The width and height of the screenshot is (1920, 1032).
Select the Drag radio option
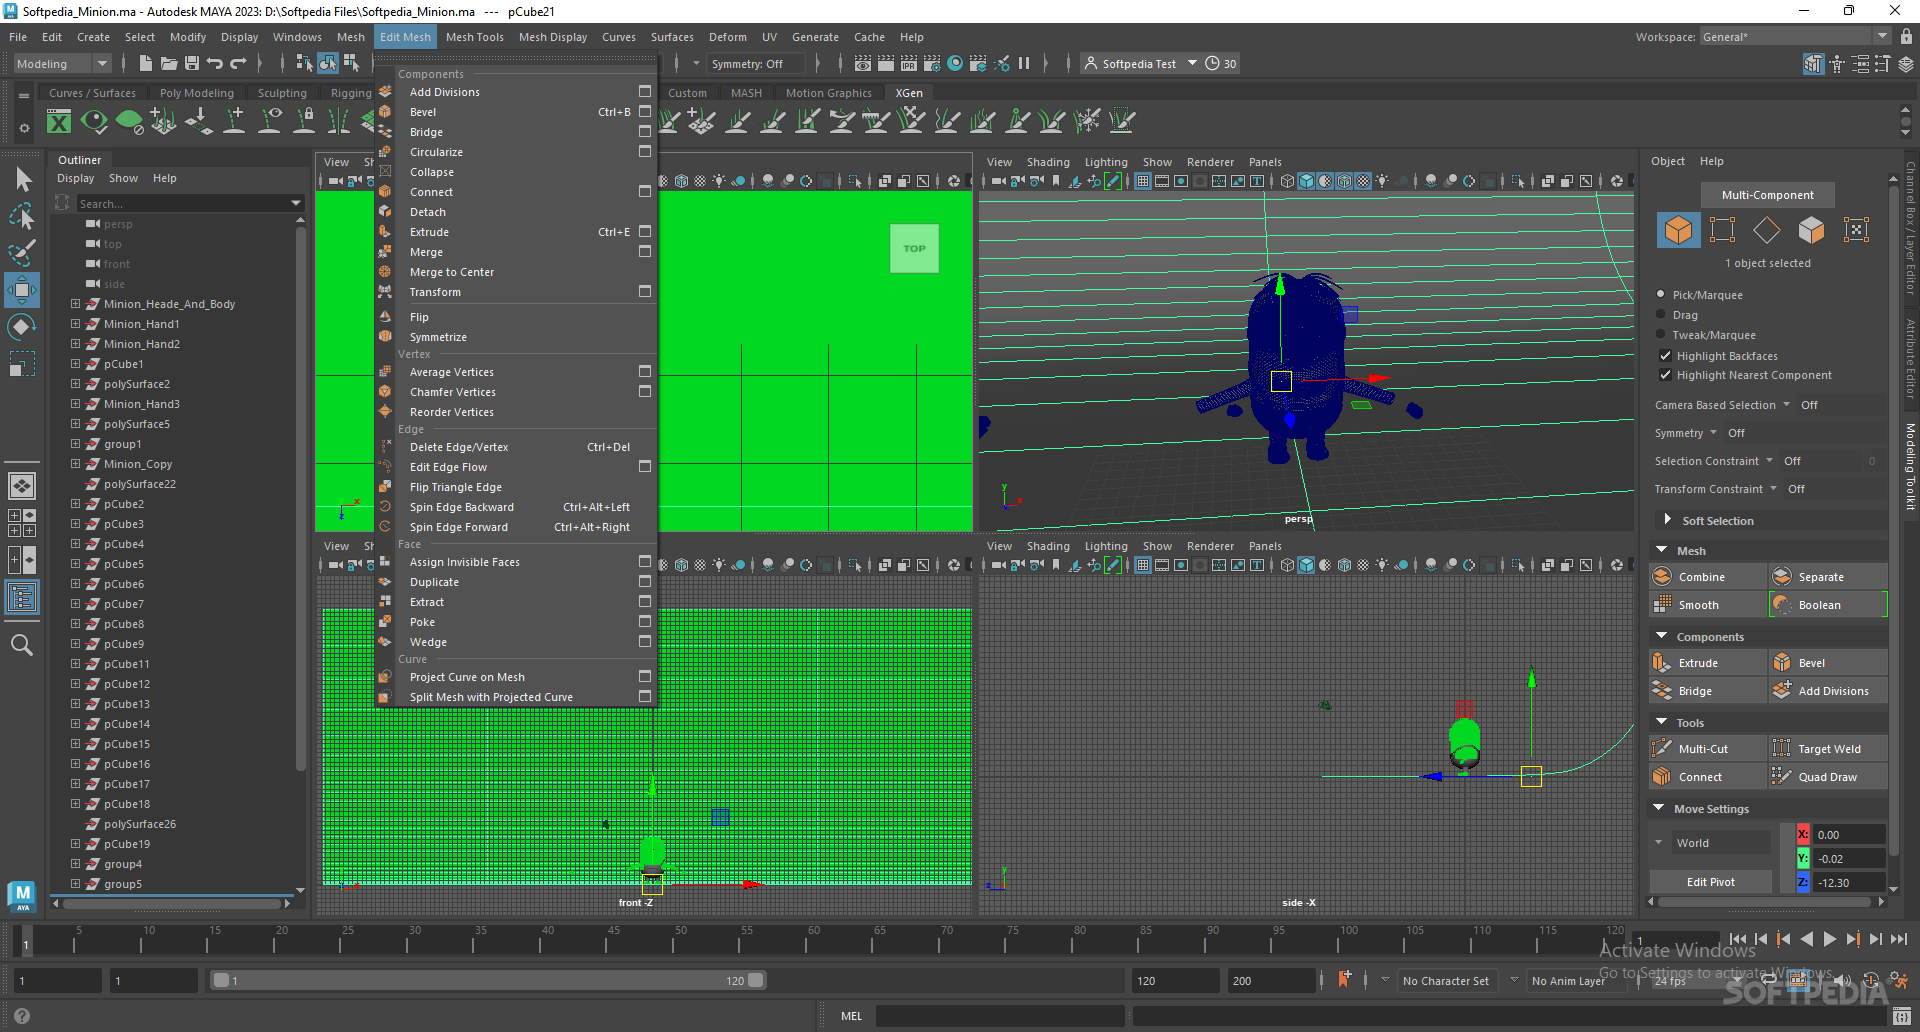click(1661, 315)
